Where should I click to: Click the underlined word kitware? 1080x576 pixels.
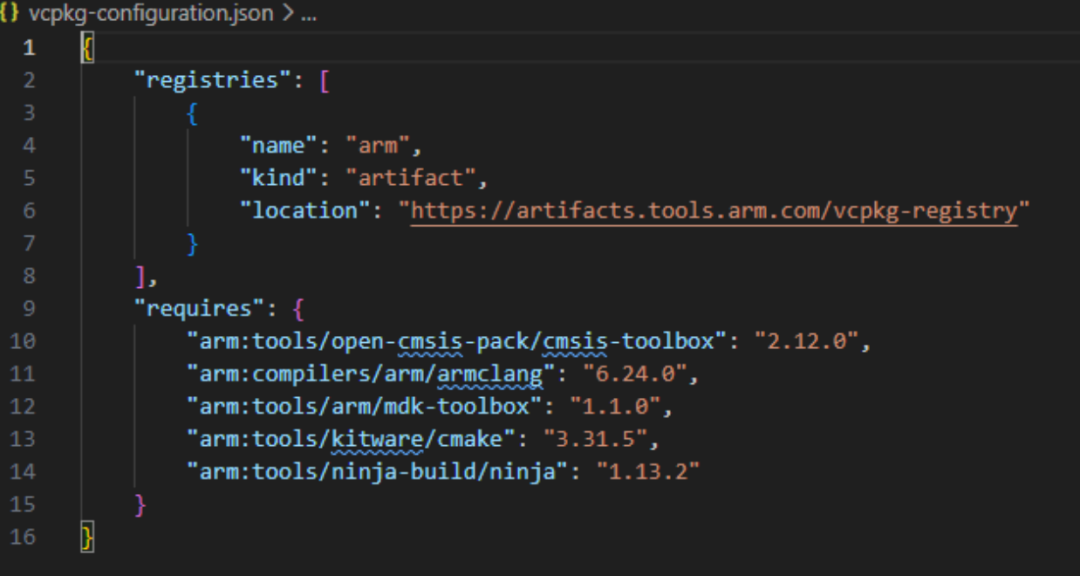[x=377, y=439]
